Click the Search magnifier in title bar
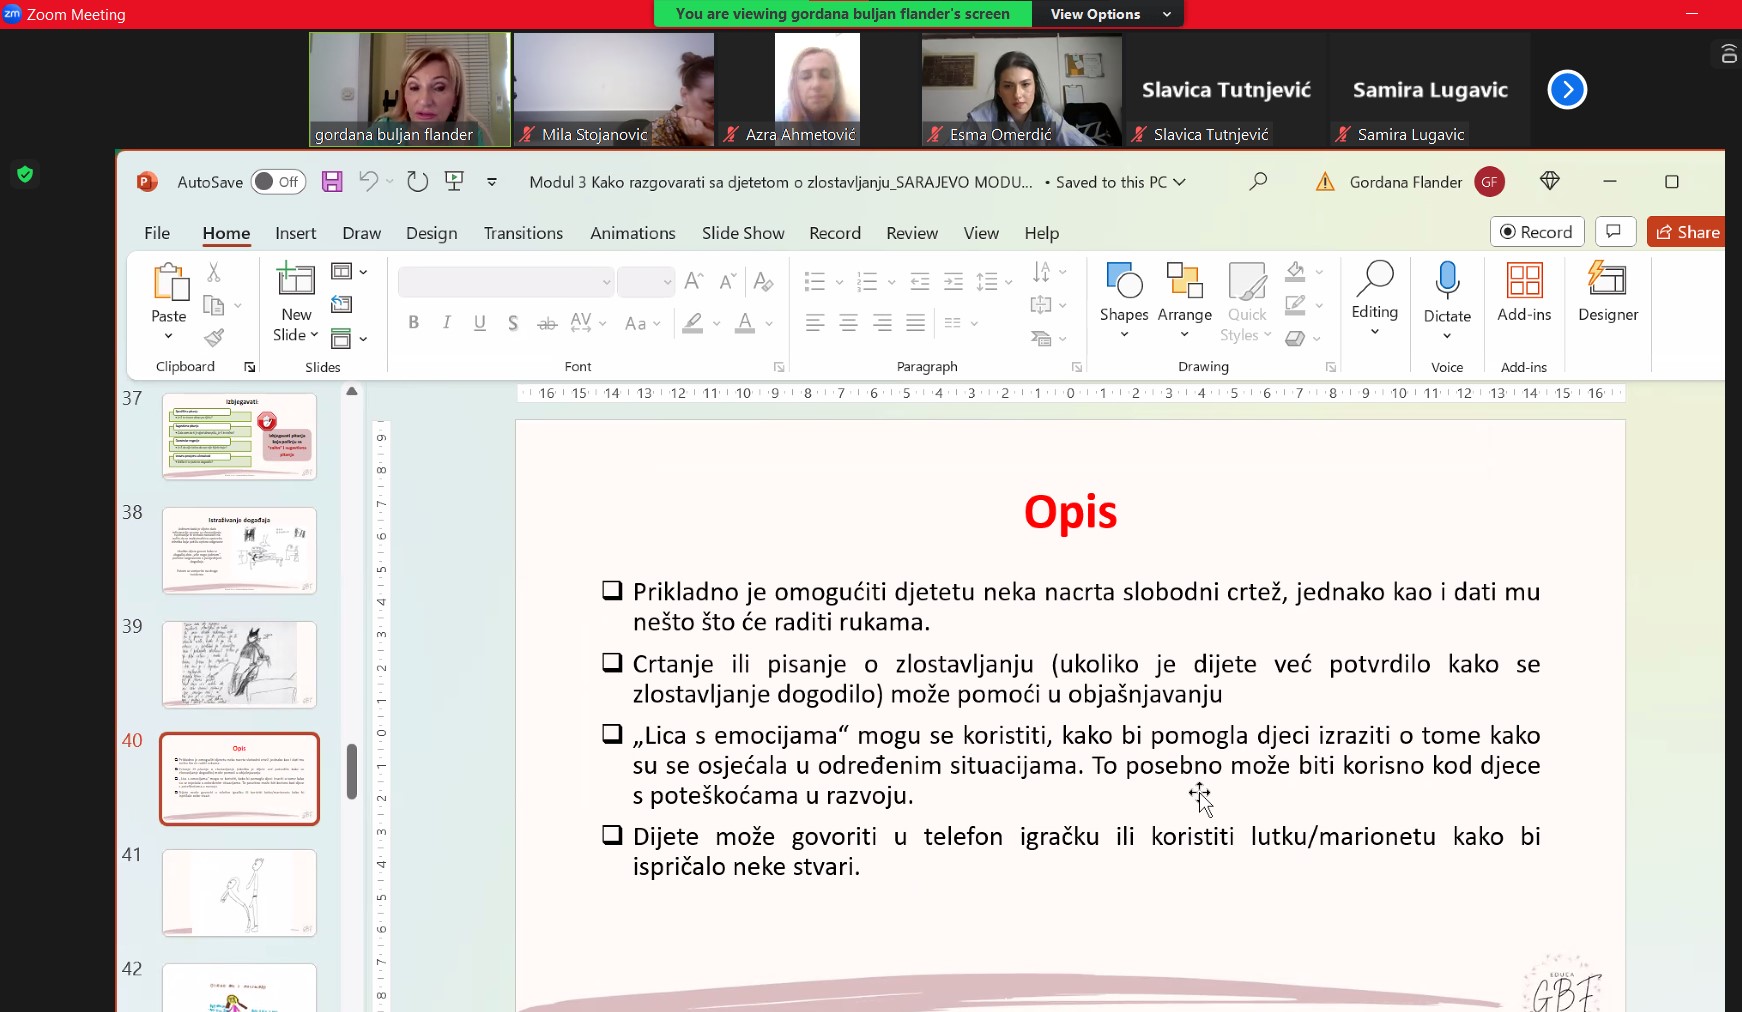1742x1012 pixels. pos(1258,181)
